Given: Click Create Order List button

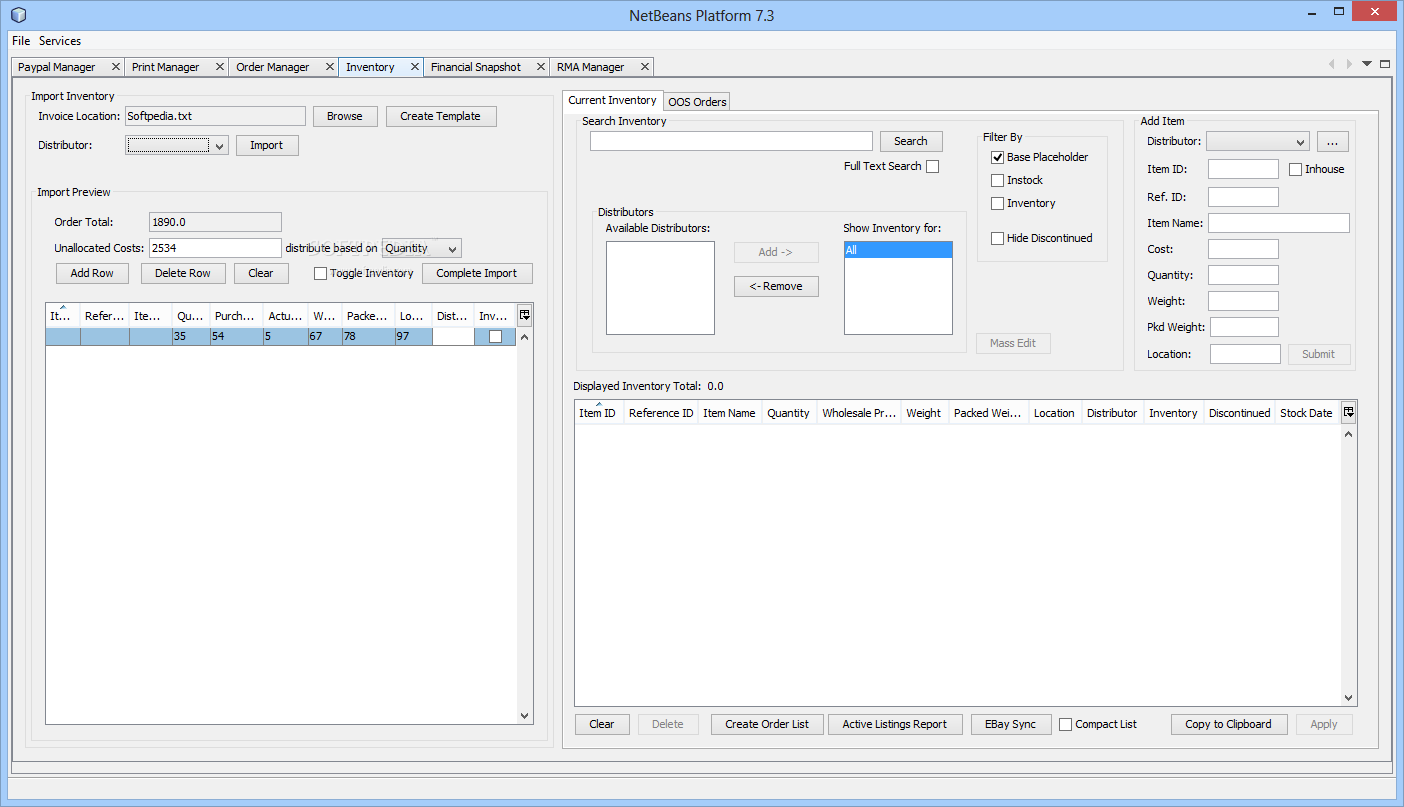Looking at the screenshot, I should [x=767, y=724].
